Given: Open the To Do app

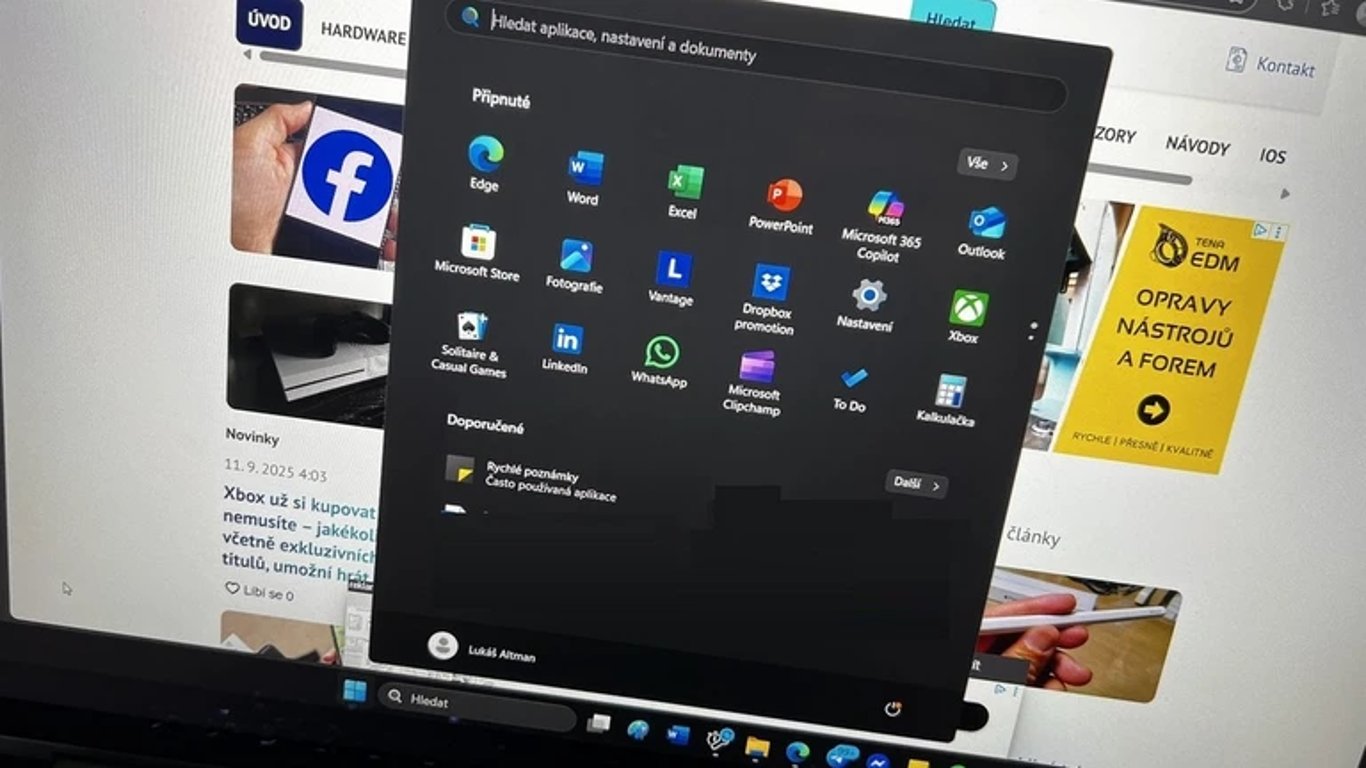Looking at the screenshot, I should 851,388.
